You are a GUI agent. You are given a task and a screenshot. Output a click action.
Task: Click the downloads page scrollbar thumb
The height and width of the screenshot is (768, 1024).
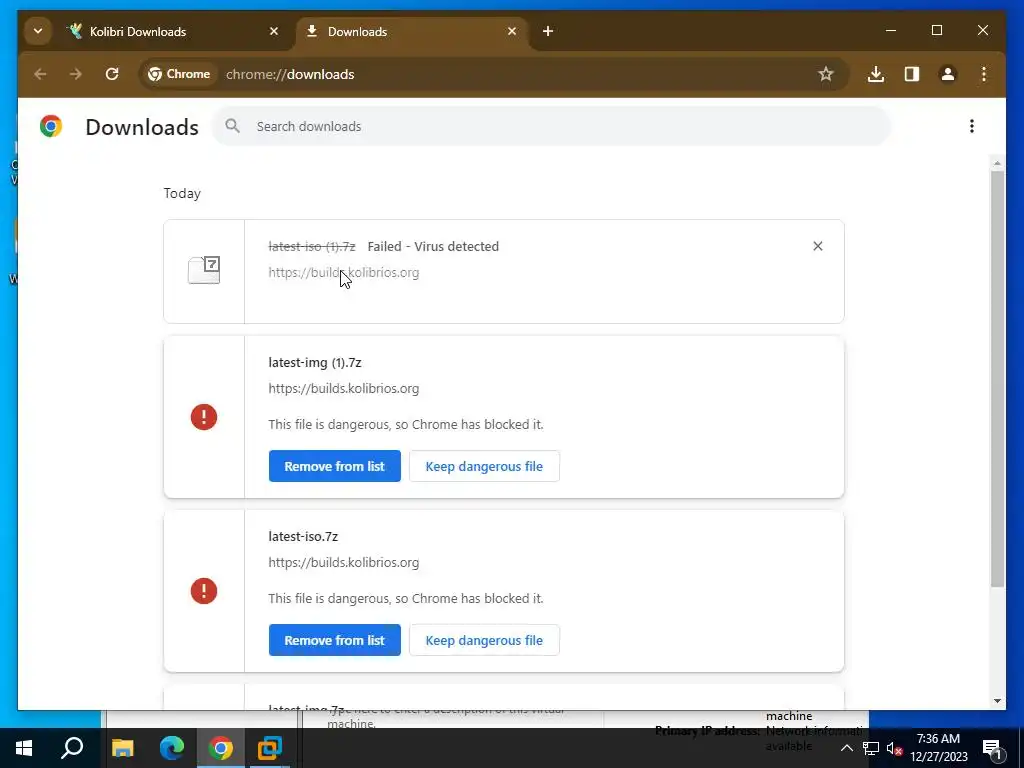[997, 379]
